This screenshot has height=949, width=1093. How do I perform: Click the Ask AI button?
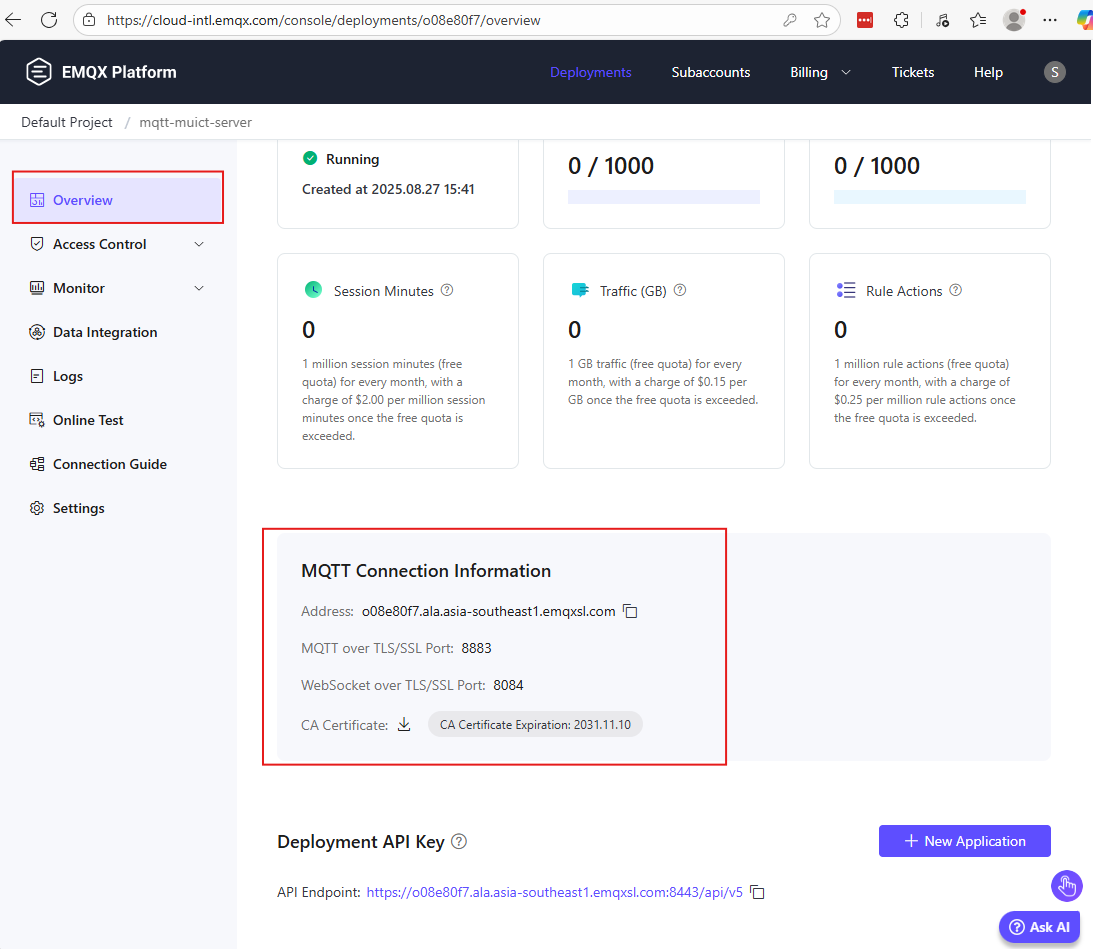(x=1039, y=927)
